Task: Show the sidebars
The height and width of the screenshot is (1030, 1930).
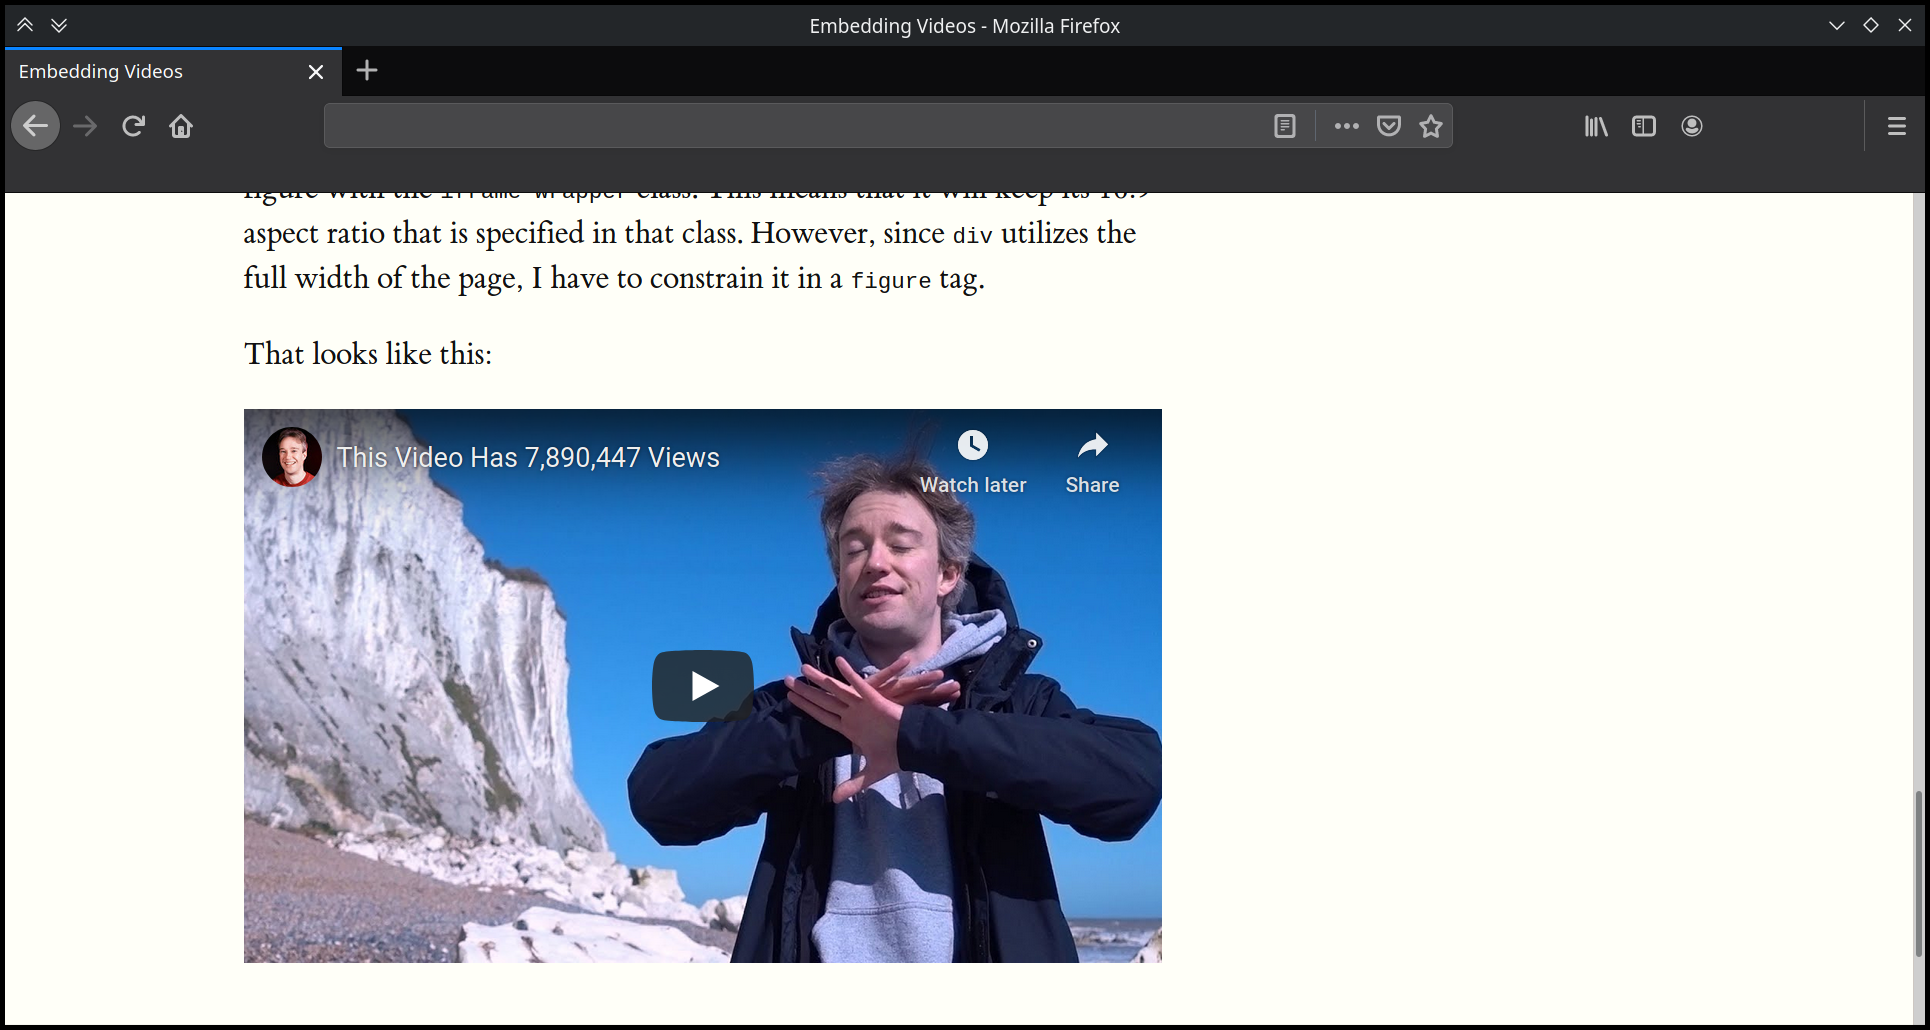Action: (x=1644, y=126)
